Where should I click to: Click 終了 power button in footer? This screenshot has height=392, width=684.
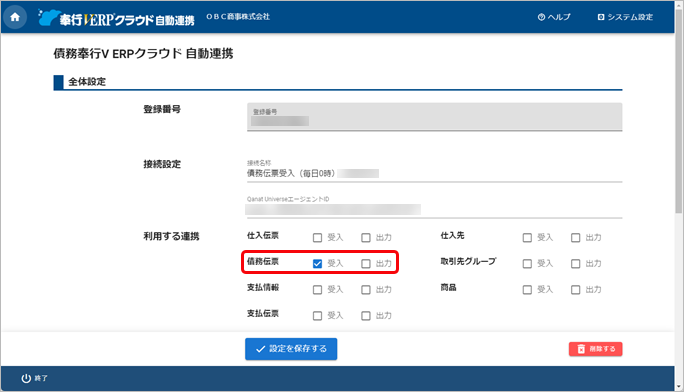(x=34, y=378)
